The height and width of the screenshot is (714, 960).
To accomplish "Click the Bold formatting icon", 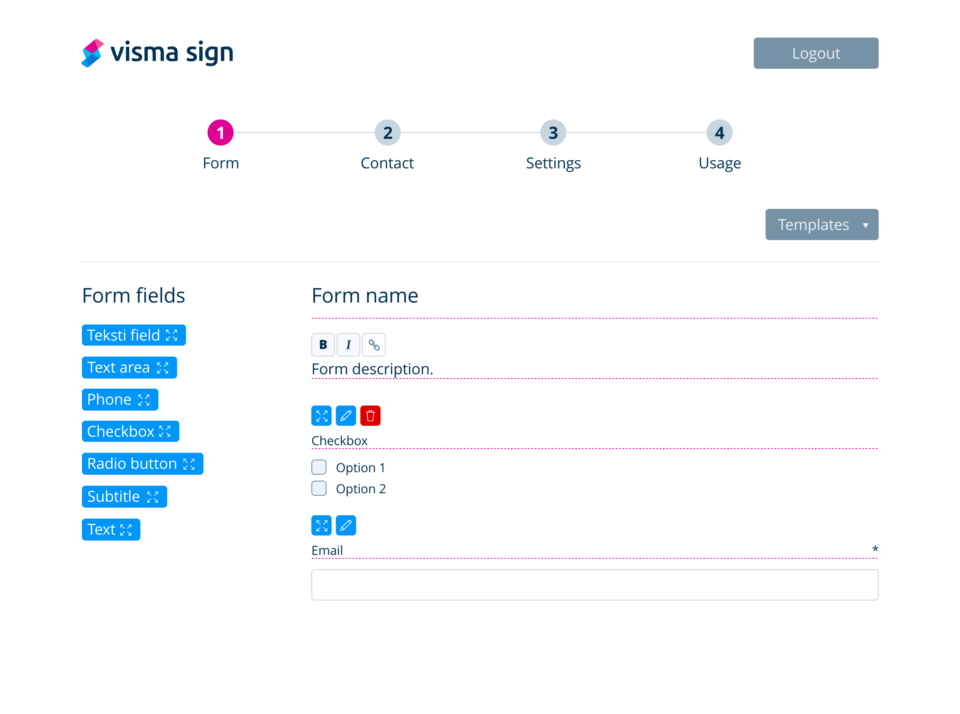I will tap(322, 344).
